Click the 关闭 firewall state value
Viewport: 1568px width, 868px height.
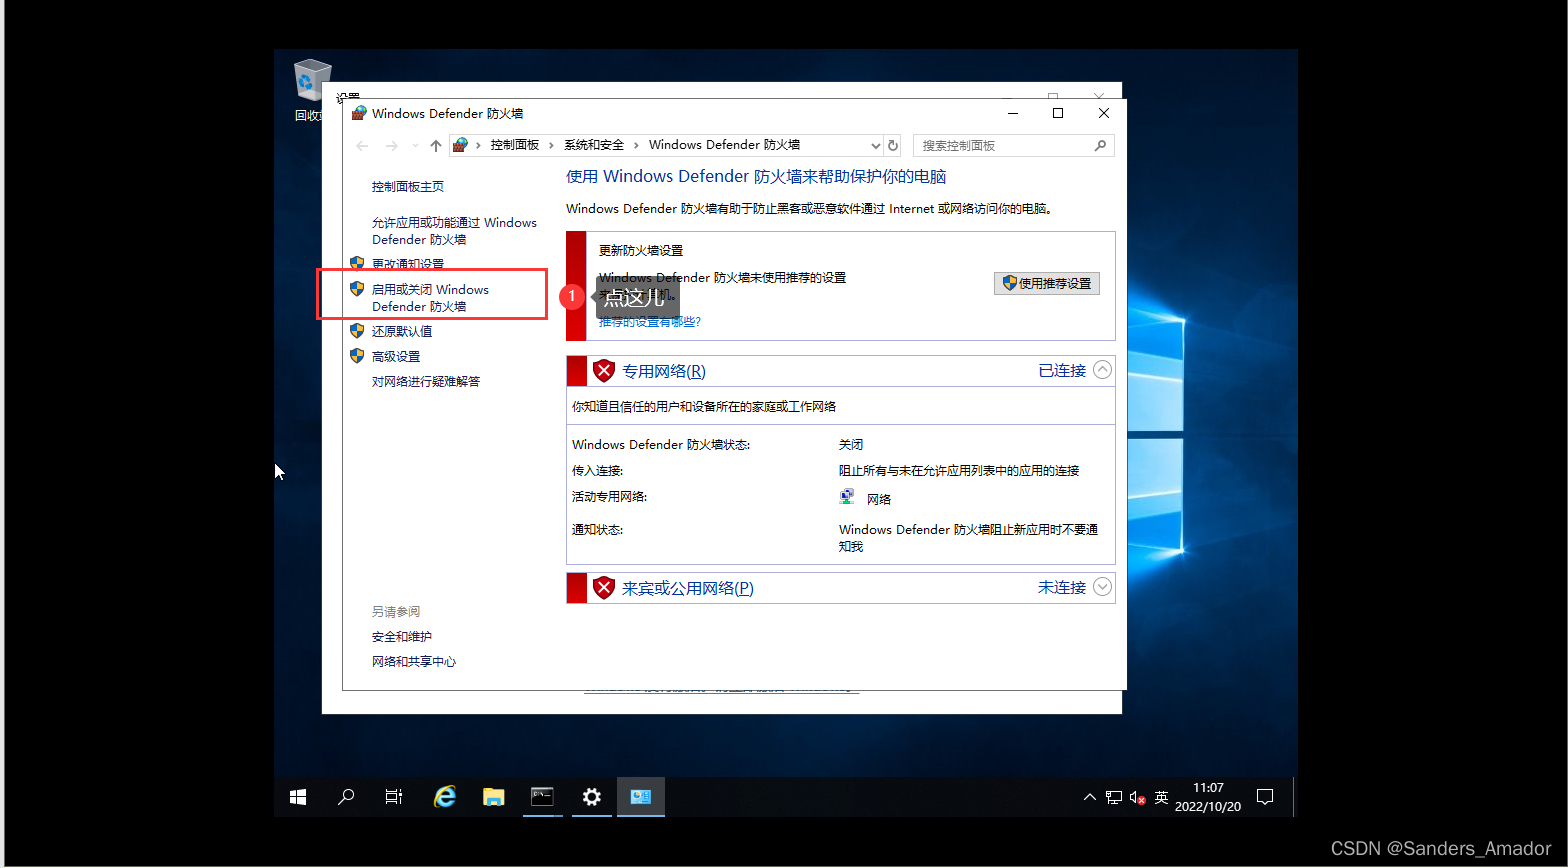[851, 444]
